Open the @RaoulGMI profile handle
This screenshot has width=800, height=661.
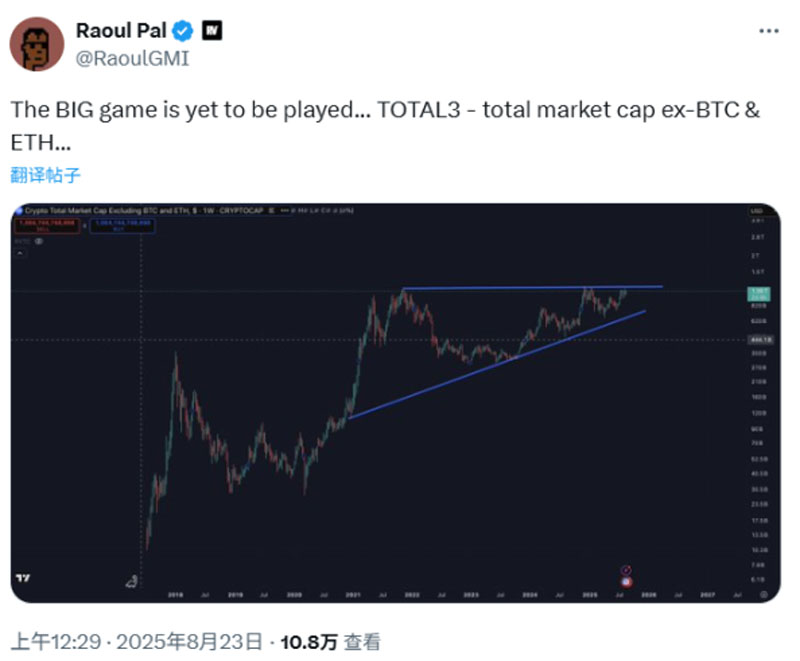(132, 58)
